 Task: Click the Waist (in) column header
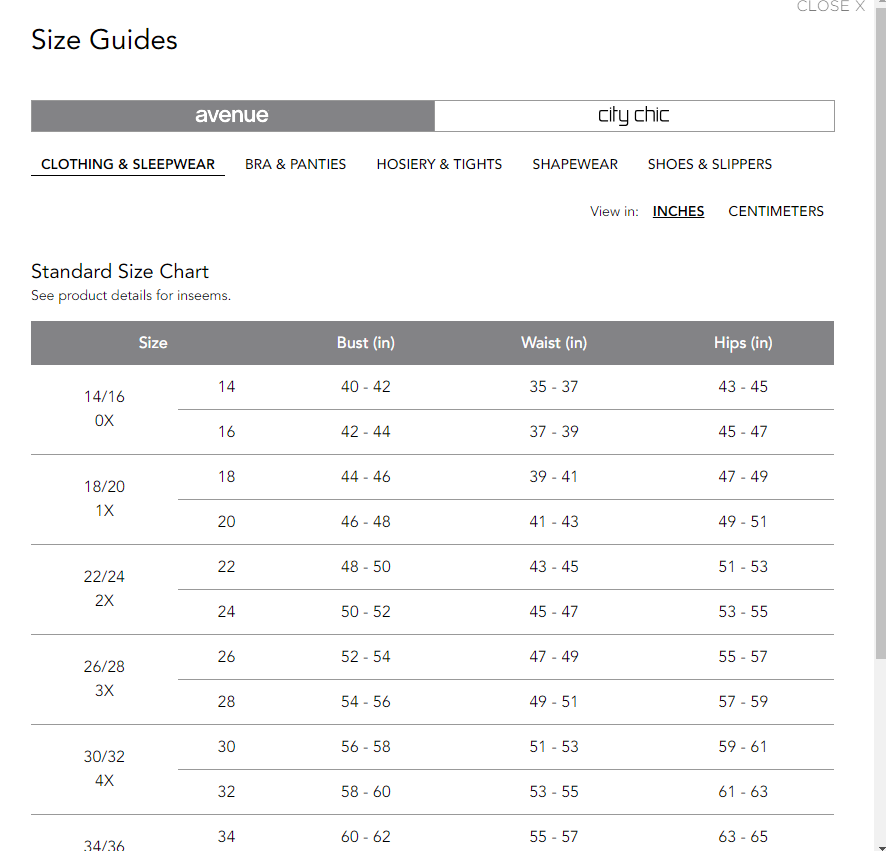(554, 343)
